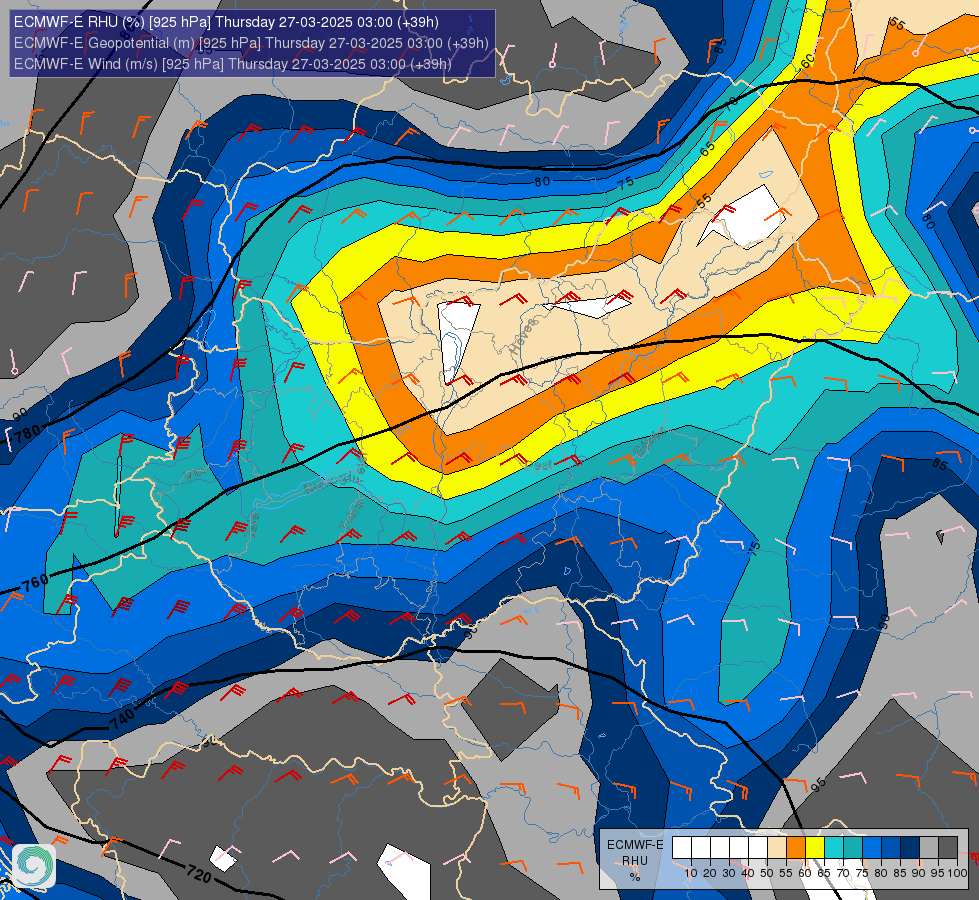Pick the light gray 90–95 legend swatch
The image size is (979, 900).
[x=929, y=847]
